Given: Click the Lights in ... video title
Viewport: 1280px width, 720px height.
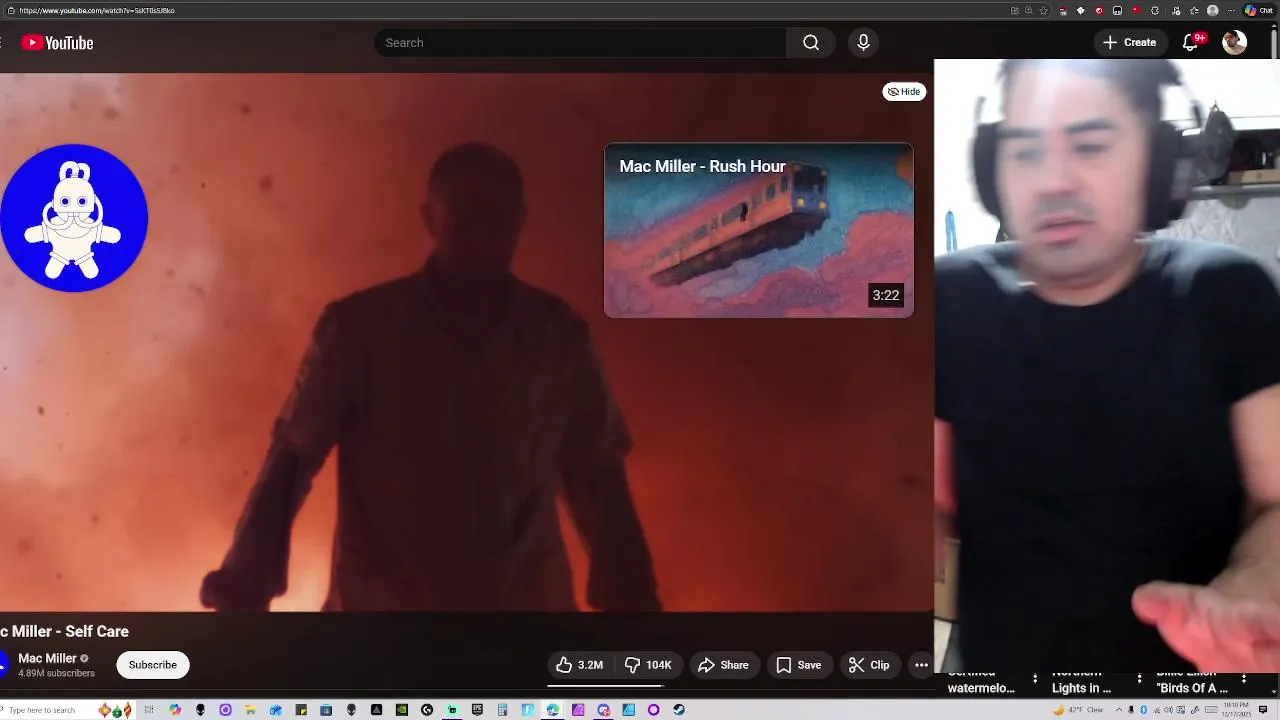Looking at the screenshot, I should coord(1081,688).
